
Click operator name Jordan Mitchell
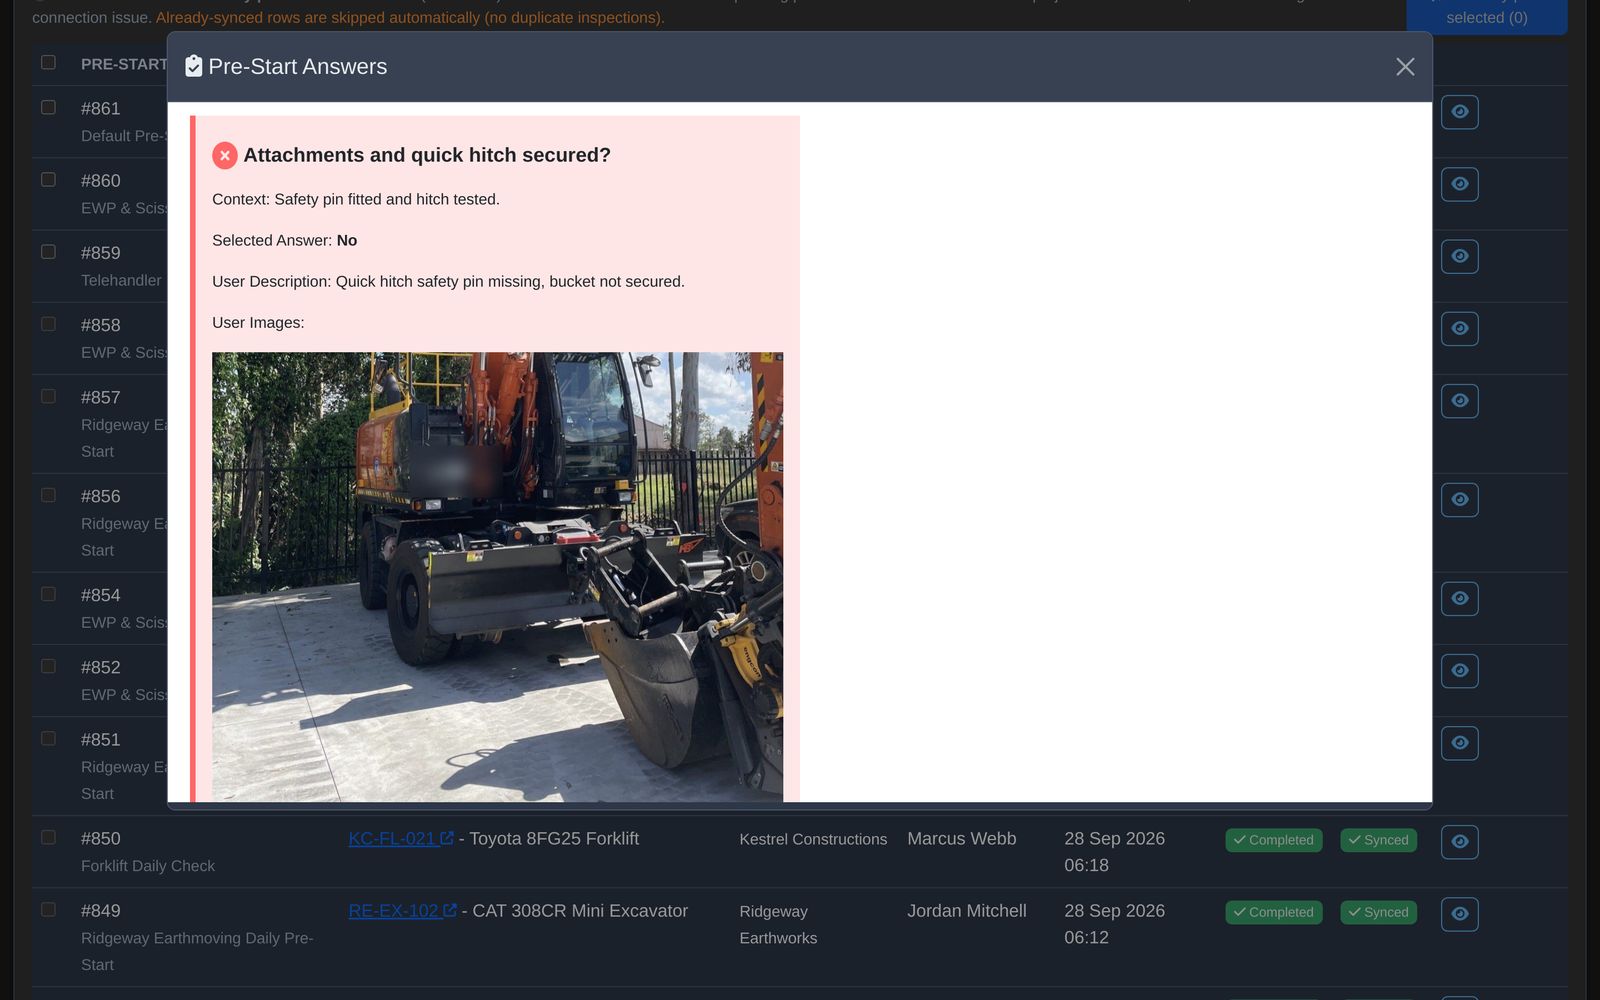966,910
